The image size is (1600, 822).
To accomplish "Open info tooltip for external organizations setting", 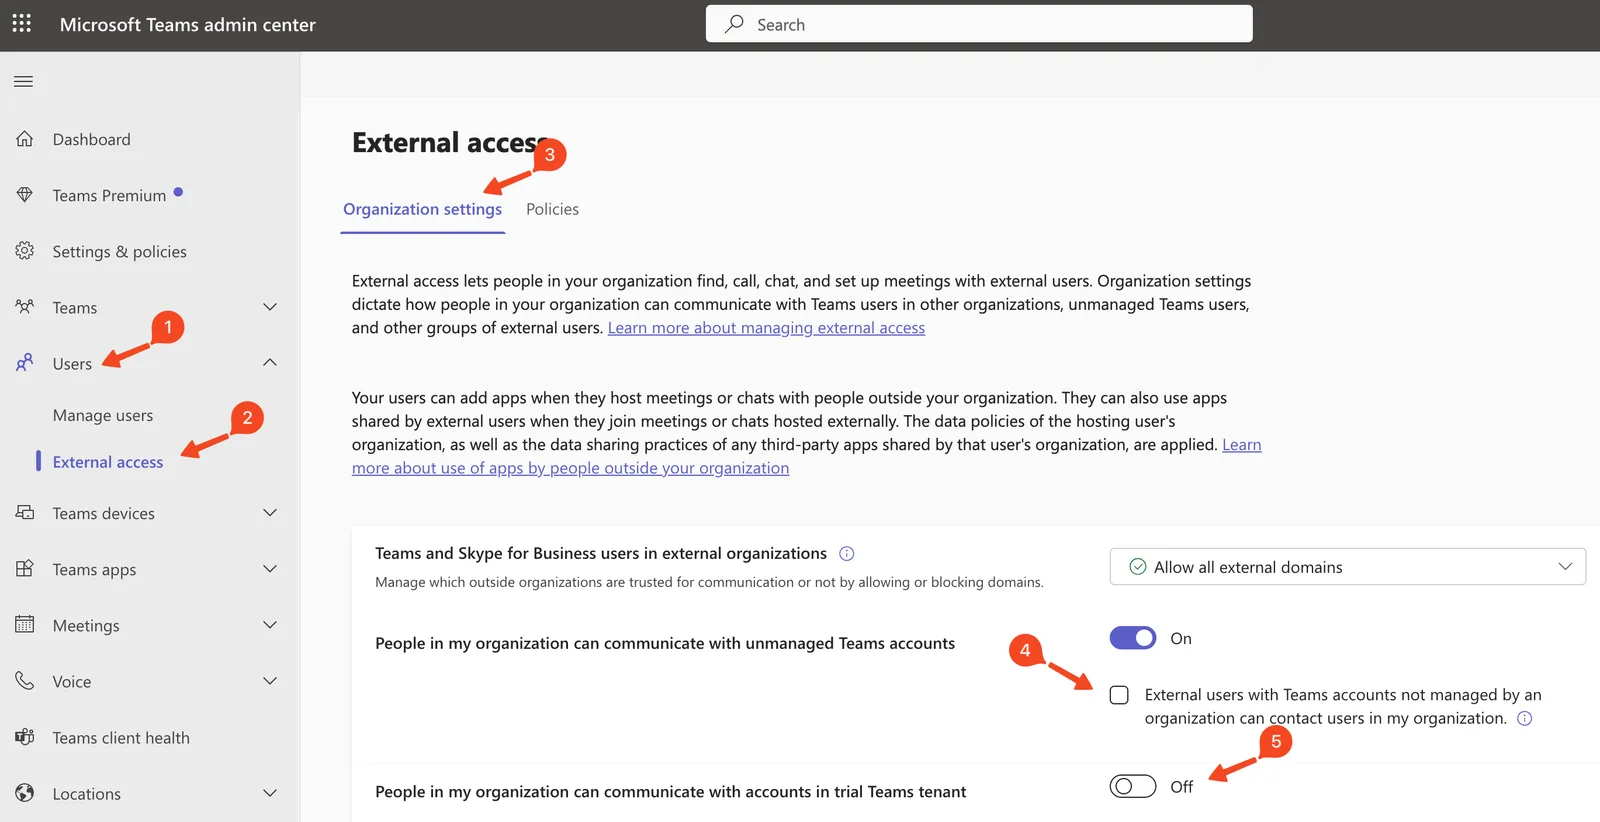I will 847,553.
